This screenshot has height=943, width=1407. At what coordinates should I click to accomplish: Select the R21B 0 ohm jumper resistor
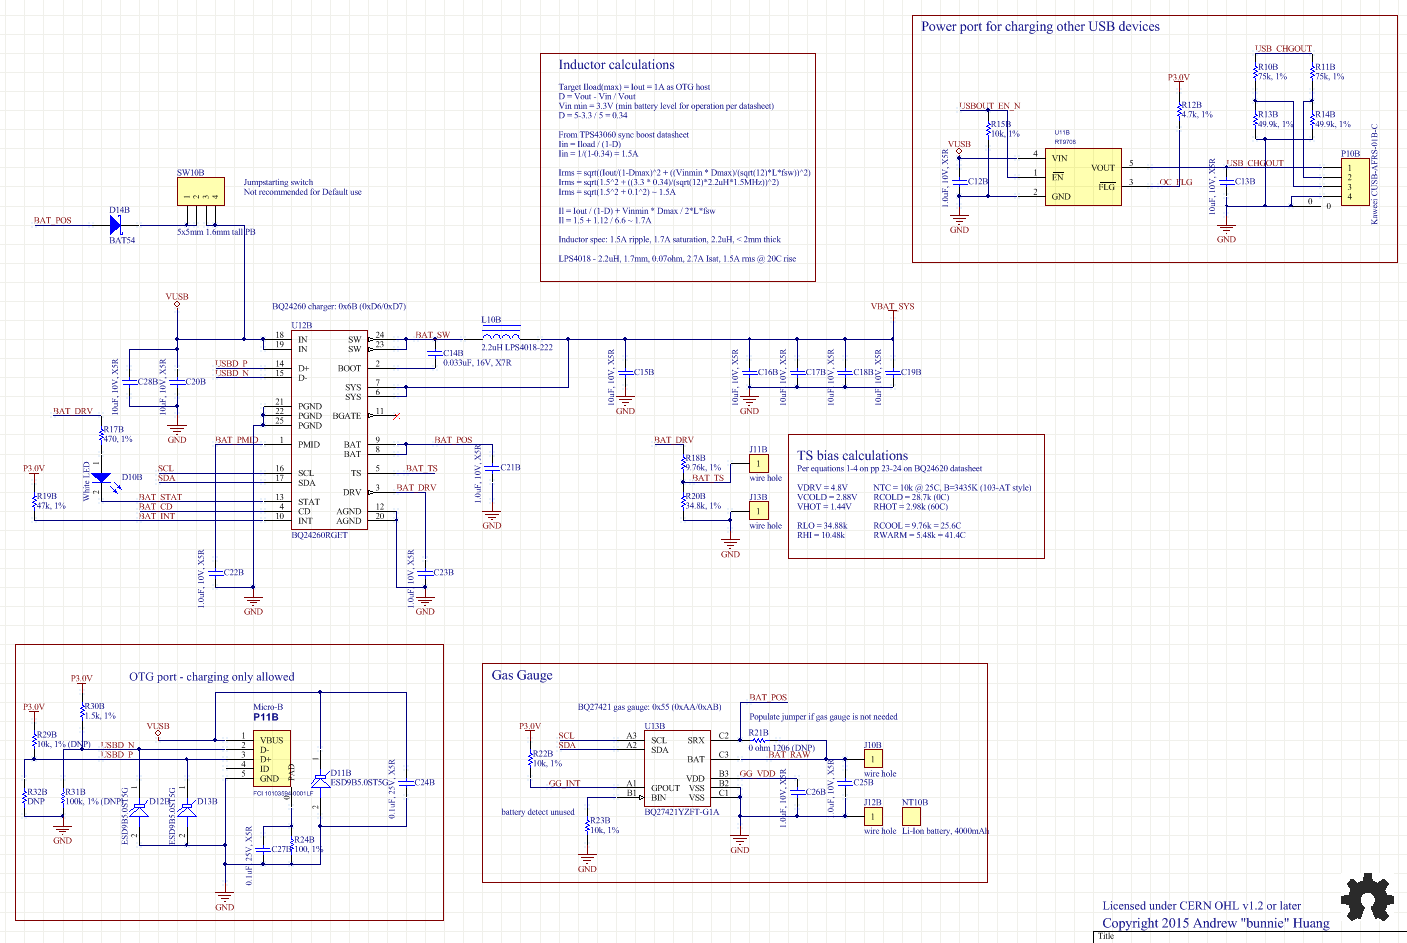click(759, 741)
